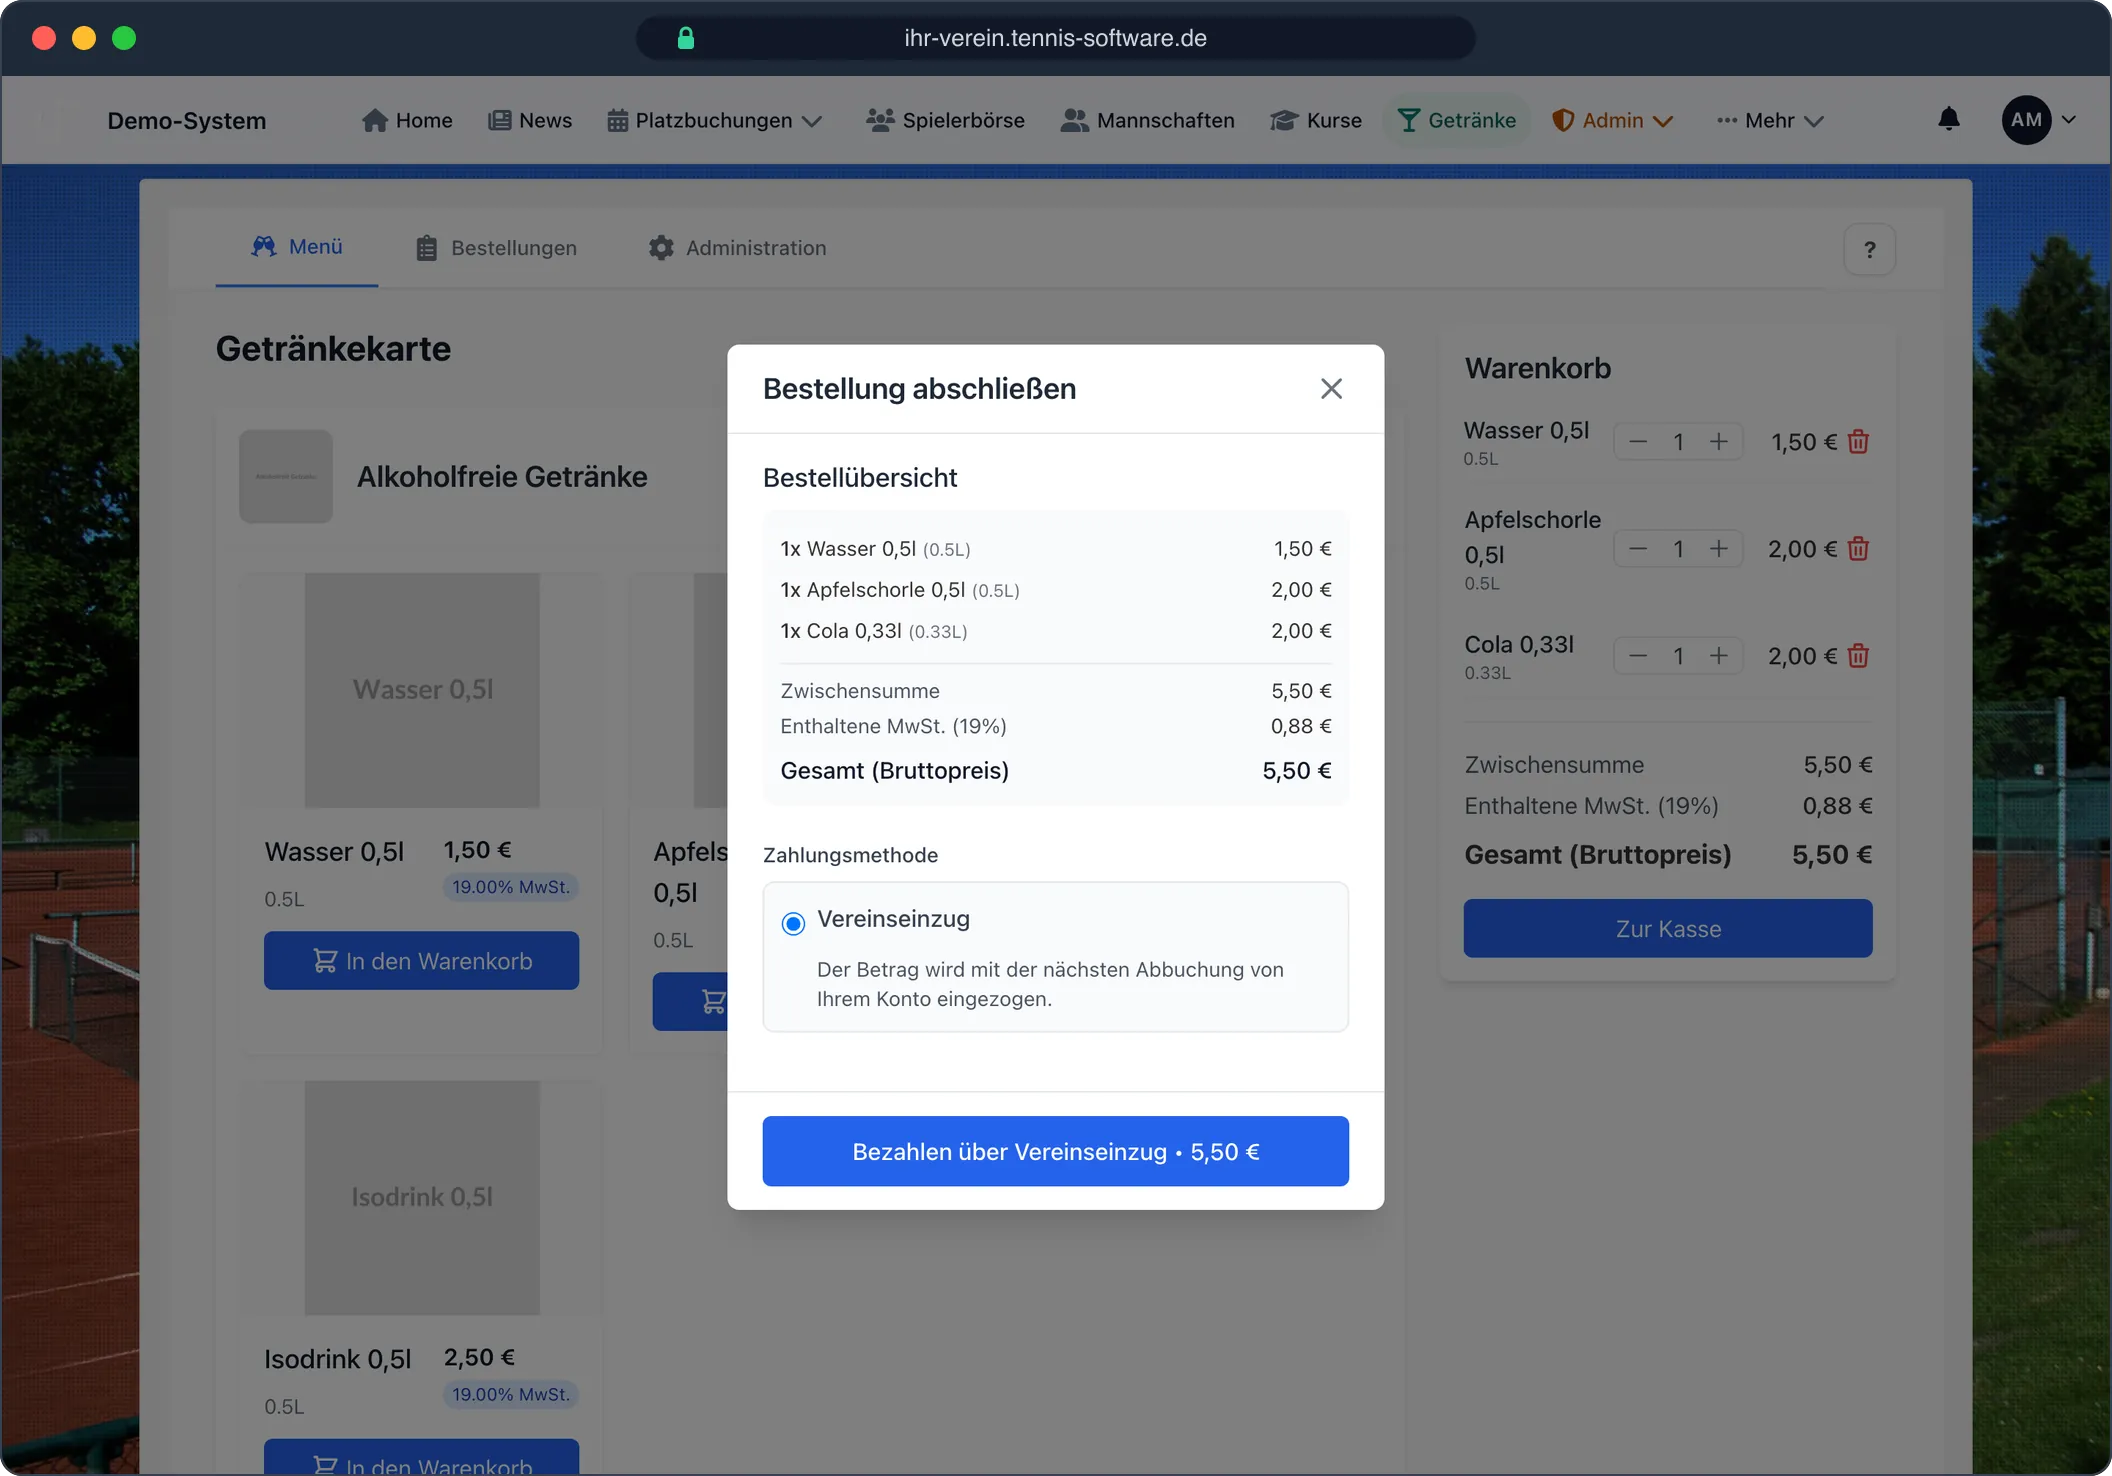Delete Apfelschorle 0,5l from cart
Screen dimensions: 2112x1476
coord(1858,548)
